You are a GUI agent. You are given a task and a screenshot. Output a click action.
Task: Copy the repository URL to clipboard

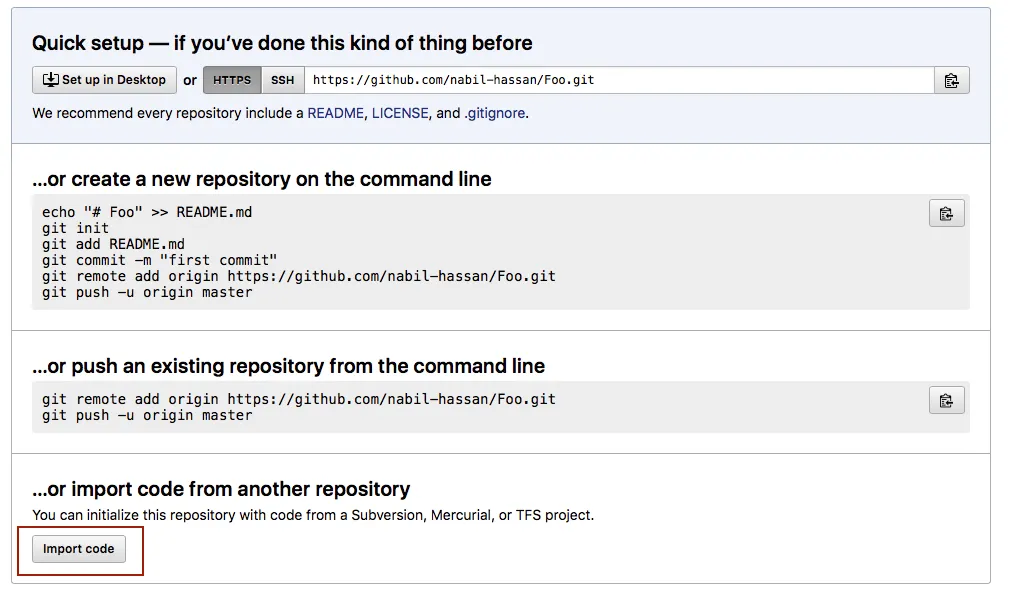(x=951, y=80)
